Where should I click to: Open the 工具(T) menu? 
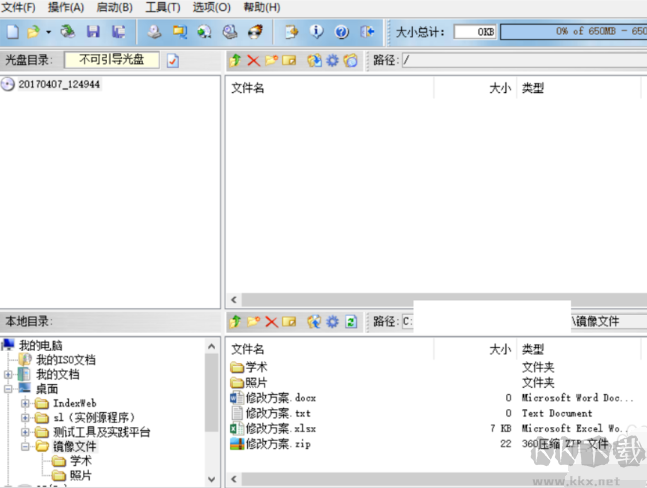(162, 7)
